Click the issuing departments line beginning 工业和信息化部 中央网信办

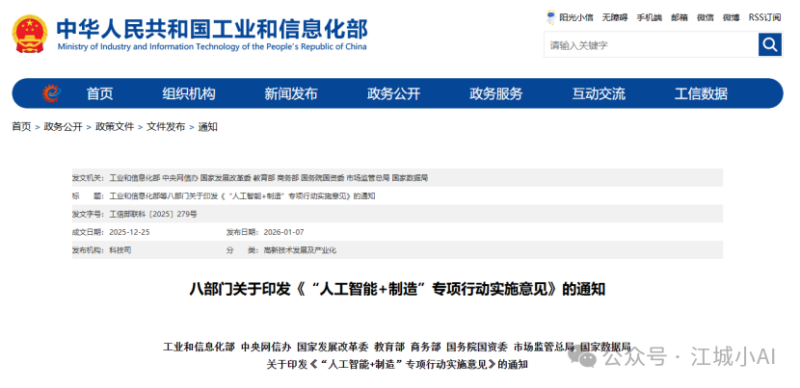tap(397, 347)
